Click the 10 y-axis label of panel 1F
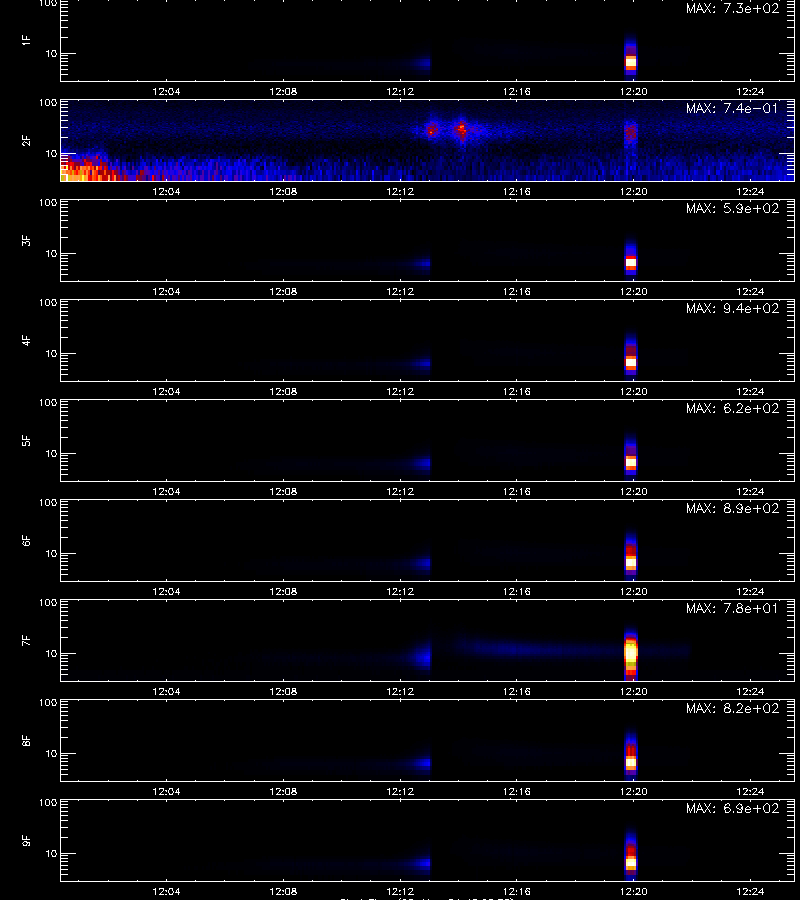800x900 pixels. (51, 53)
